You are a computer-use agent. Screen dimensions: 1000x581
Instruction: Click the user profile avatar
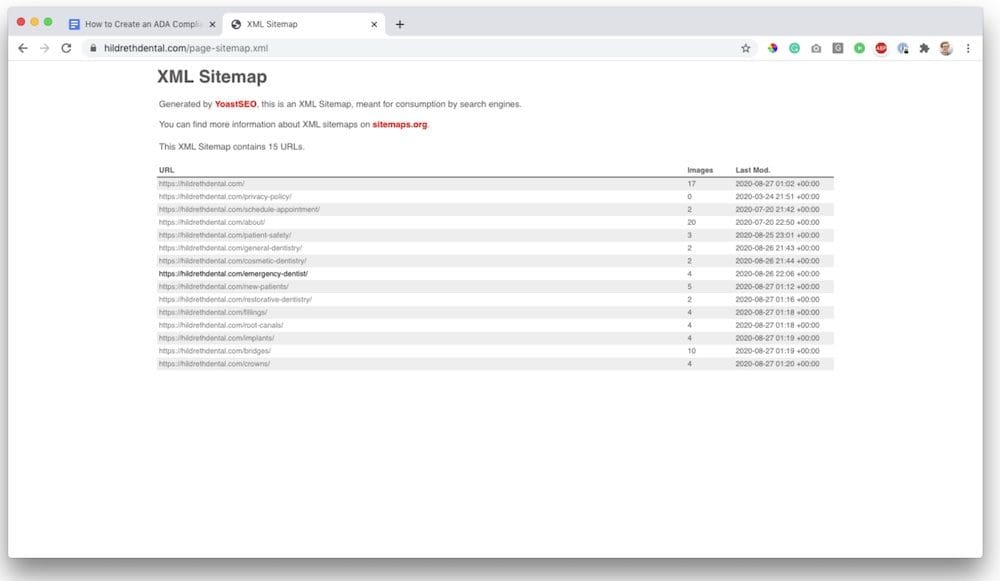[x=946, y=48]
